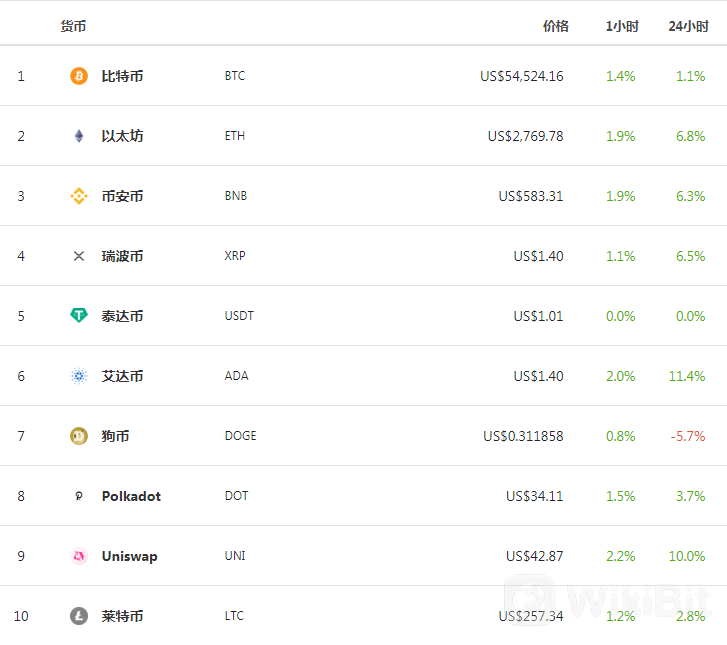Sort by 1小时 column header

[x=621, y=26]
